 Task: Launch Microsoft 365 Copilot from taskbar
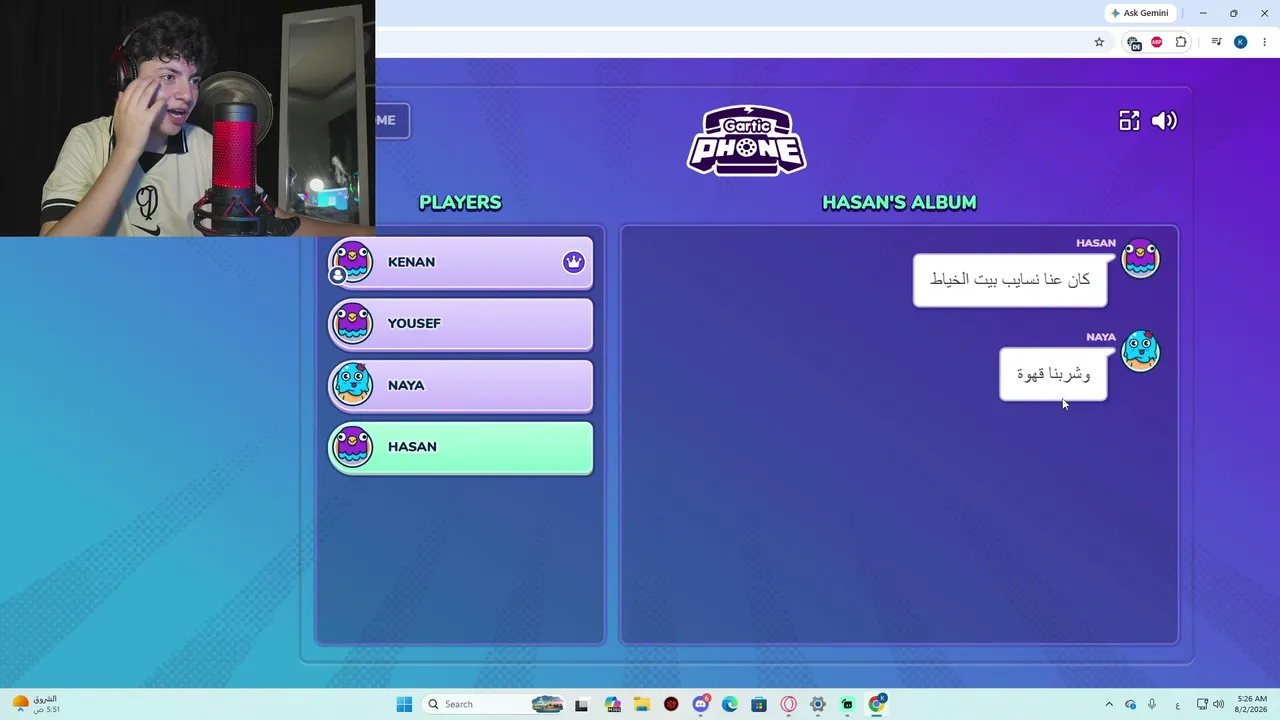(x=613, y=704)
